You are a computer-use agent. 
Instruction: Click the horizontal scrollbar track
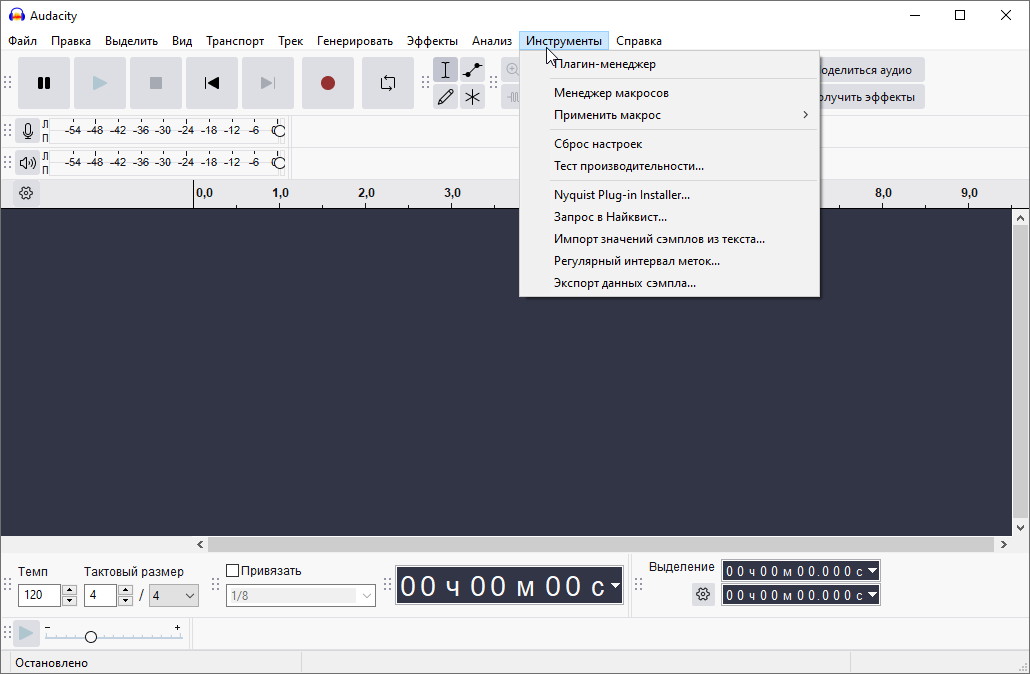pos(600,545)
